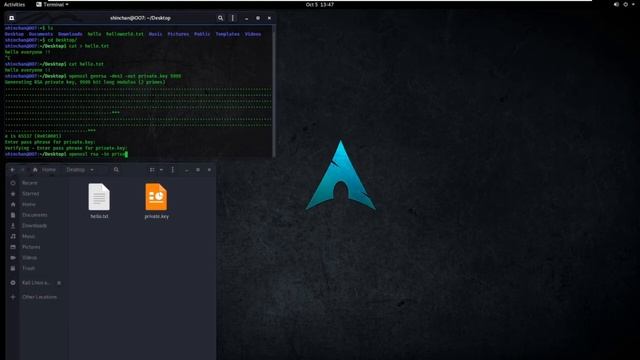Open the Desktop path dropdown in Files
Viewport: 640px width, 360px height.
(x=80, y=170)
